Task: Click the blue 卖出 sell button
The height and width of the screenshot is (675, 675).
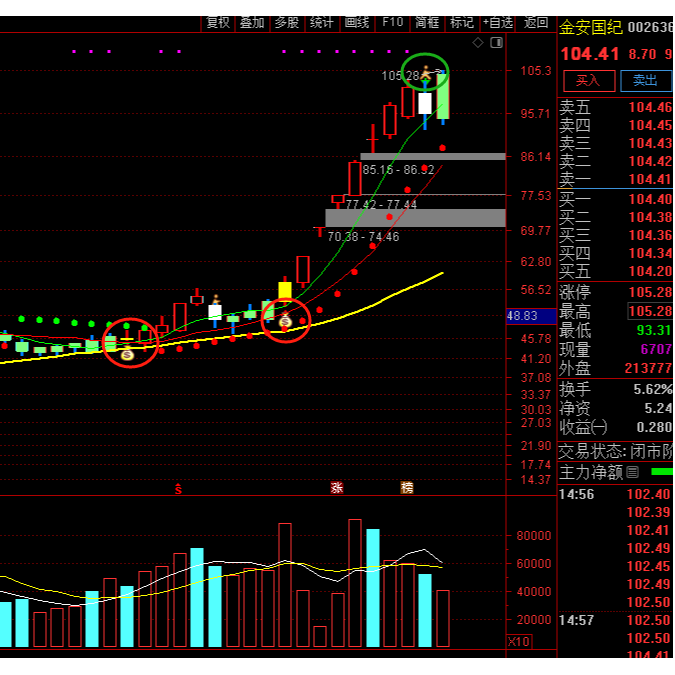Action: click(645, 81)
